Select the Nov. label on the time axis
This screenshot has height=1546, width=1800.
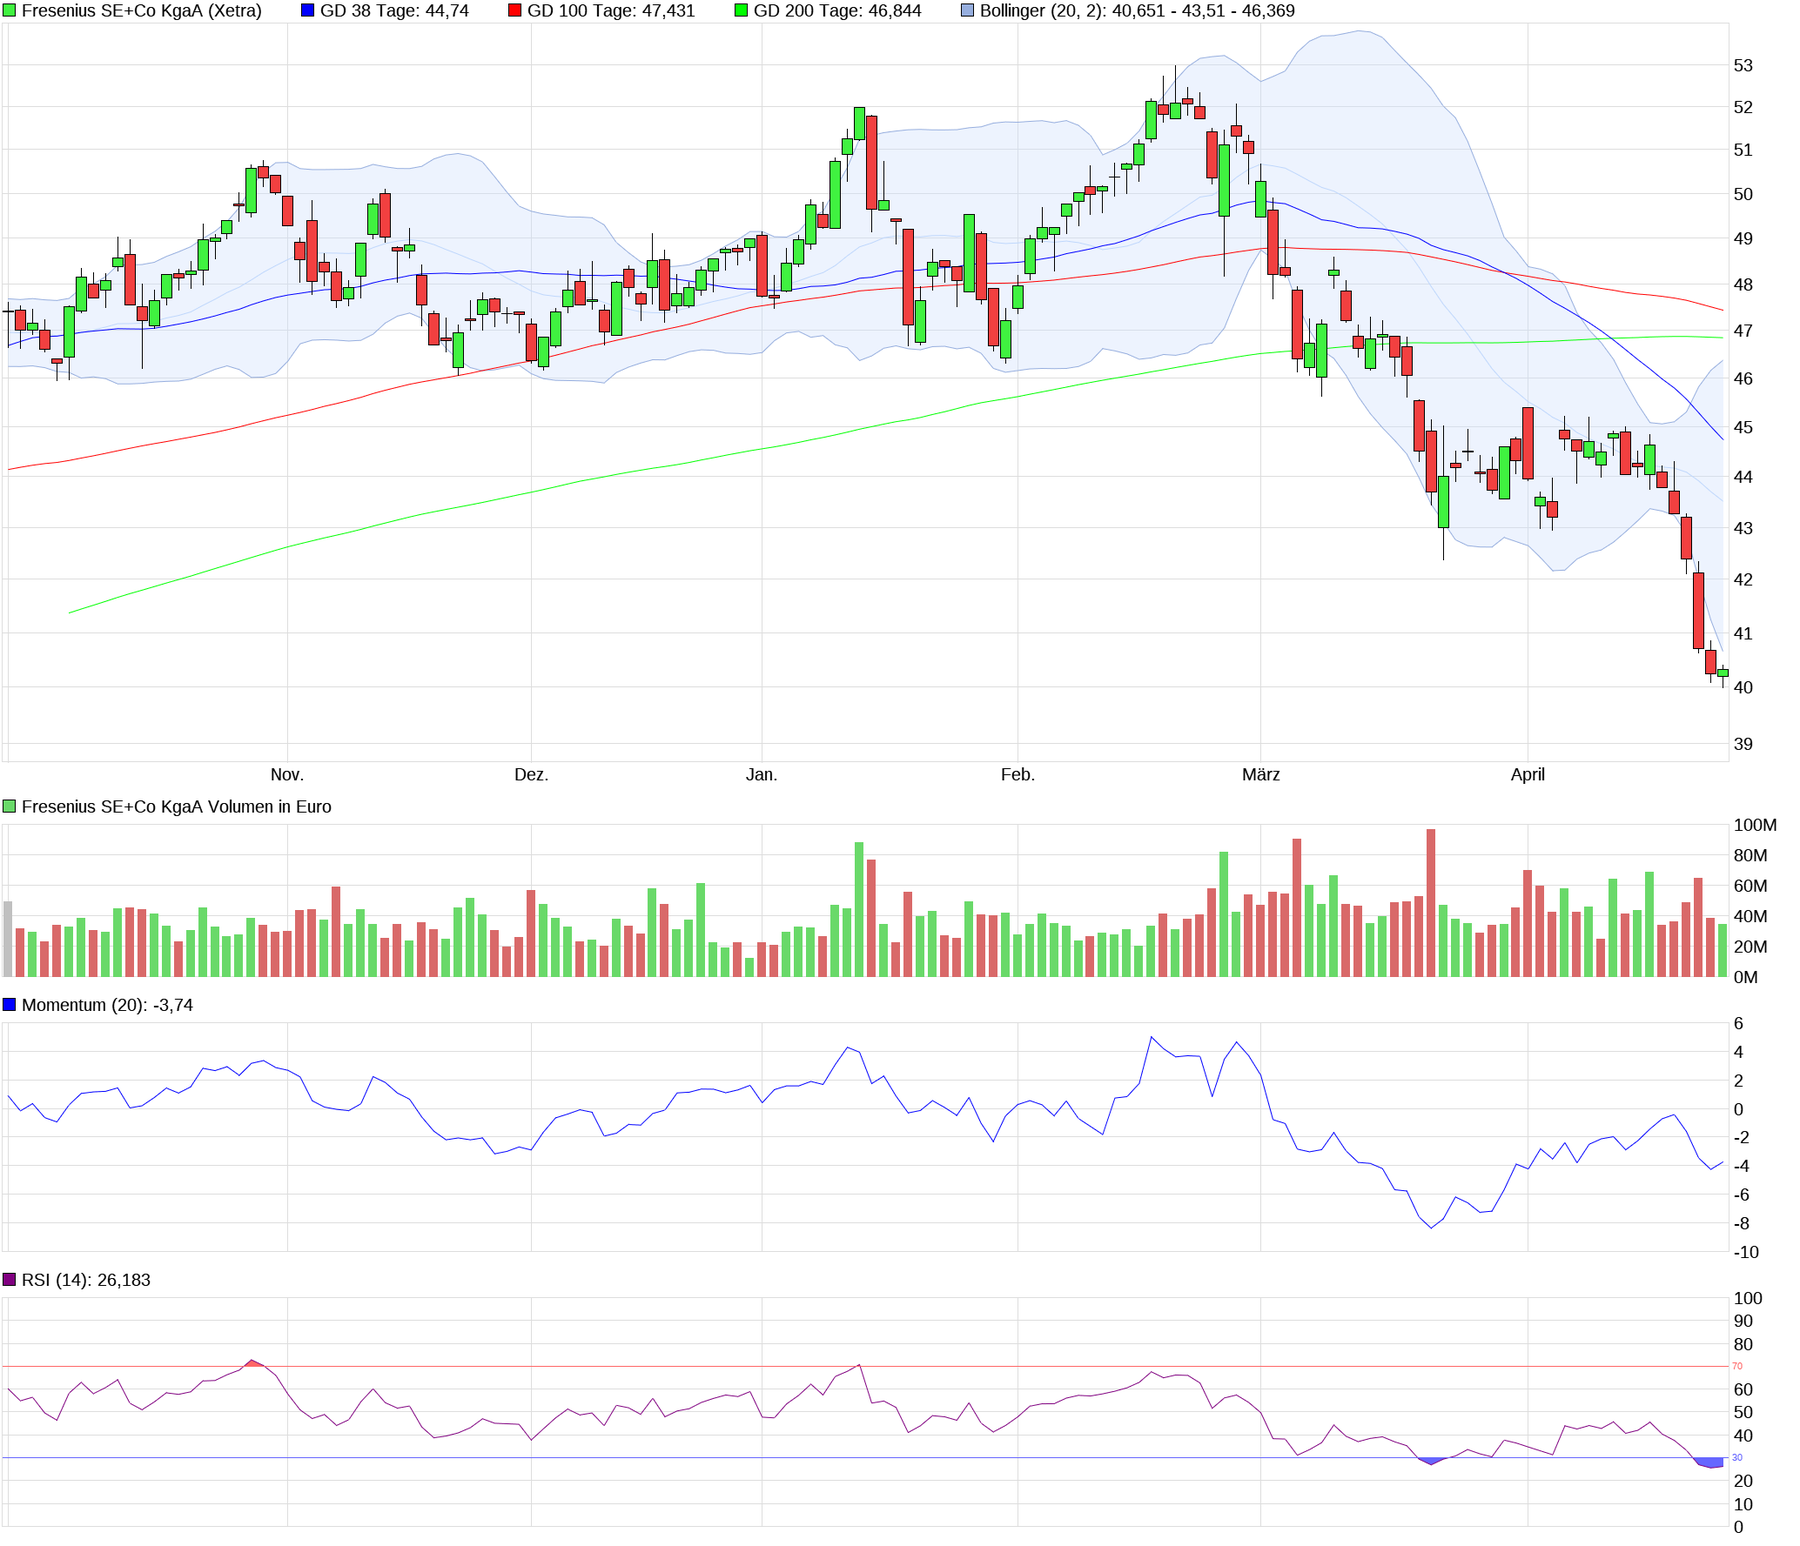coord(287,775)
